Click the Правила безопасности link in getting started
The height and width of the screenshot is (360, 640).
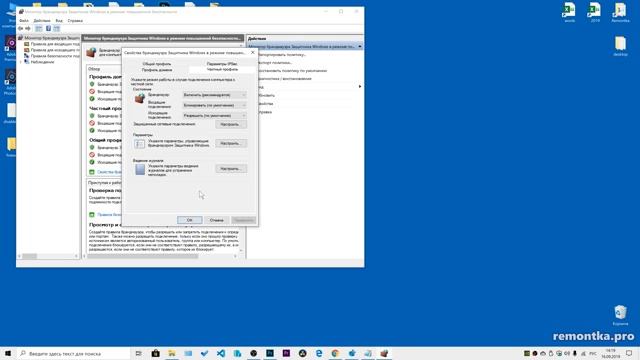point(109,215)
